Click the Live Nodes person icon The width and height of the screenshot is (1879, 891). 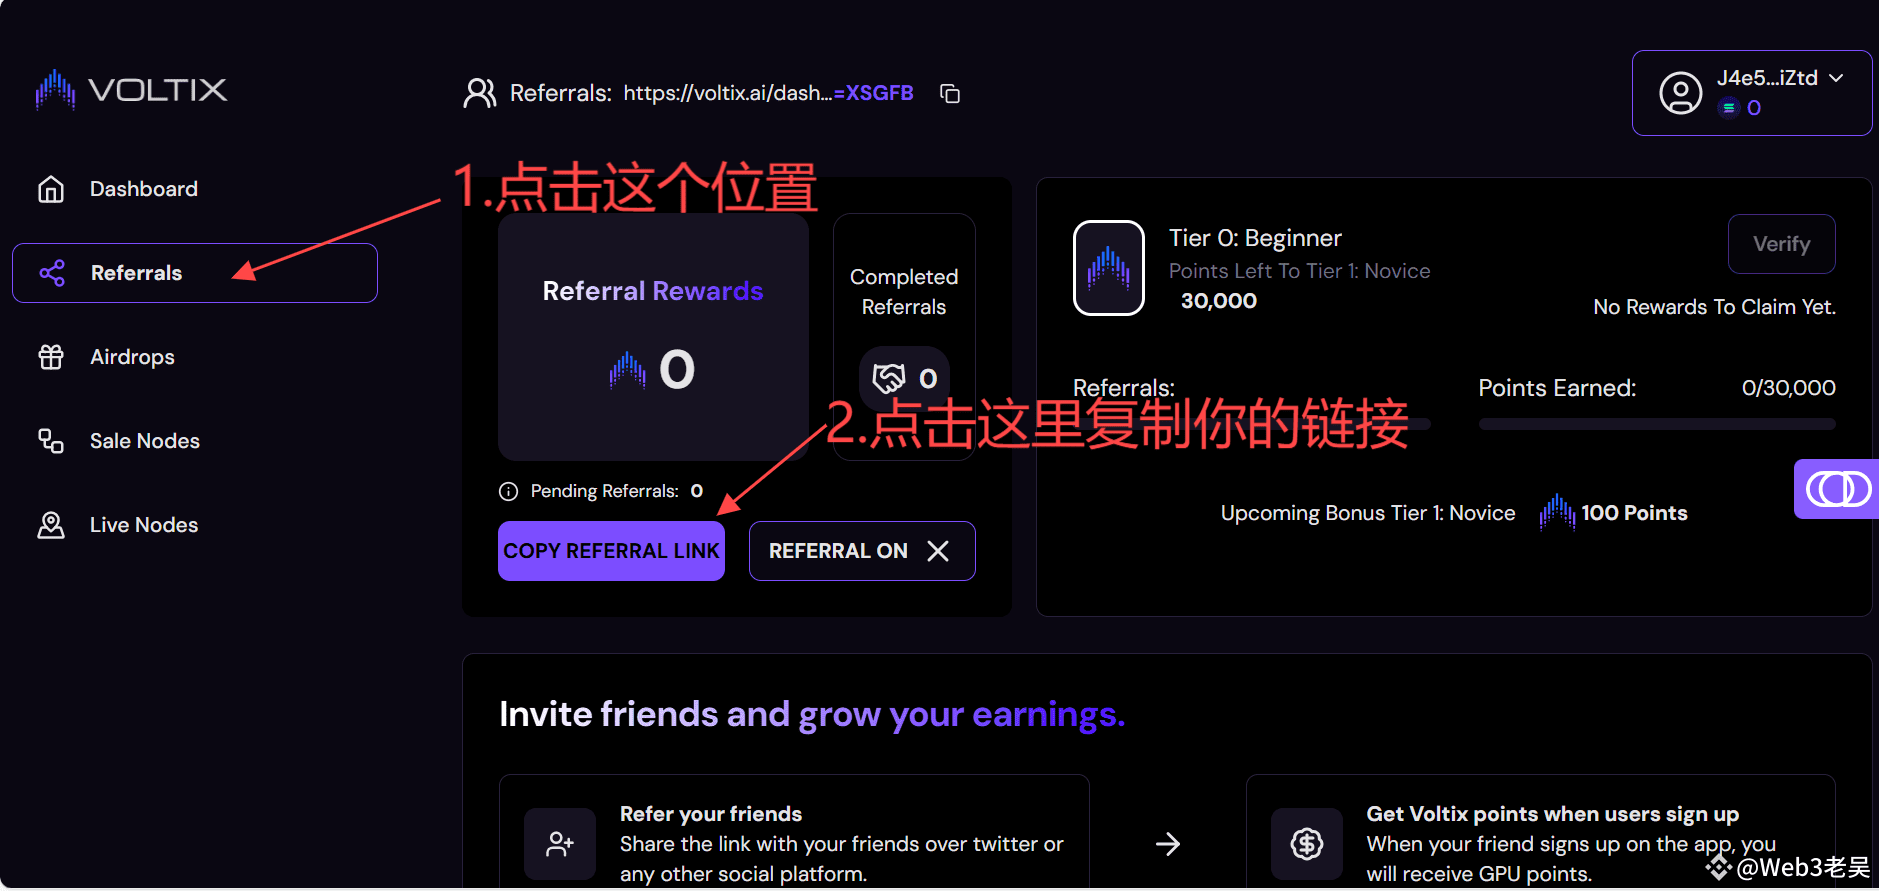point(51,525)
